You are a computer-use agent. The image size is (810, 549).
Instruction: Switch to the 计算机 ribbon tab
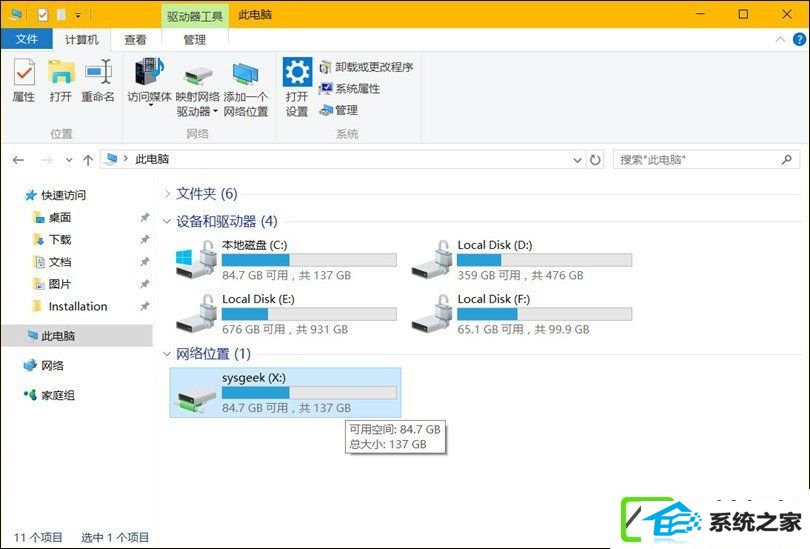tap(82, 39)
